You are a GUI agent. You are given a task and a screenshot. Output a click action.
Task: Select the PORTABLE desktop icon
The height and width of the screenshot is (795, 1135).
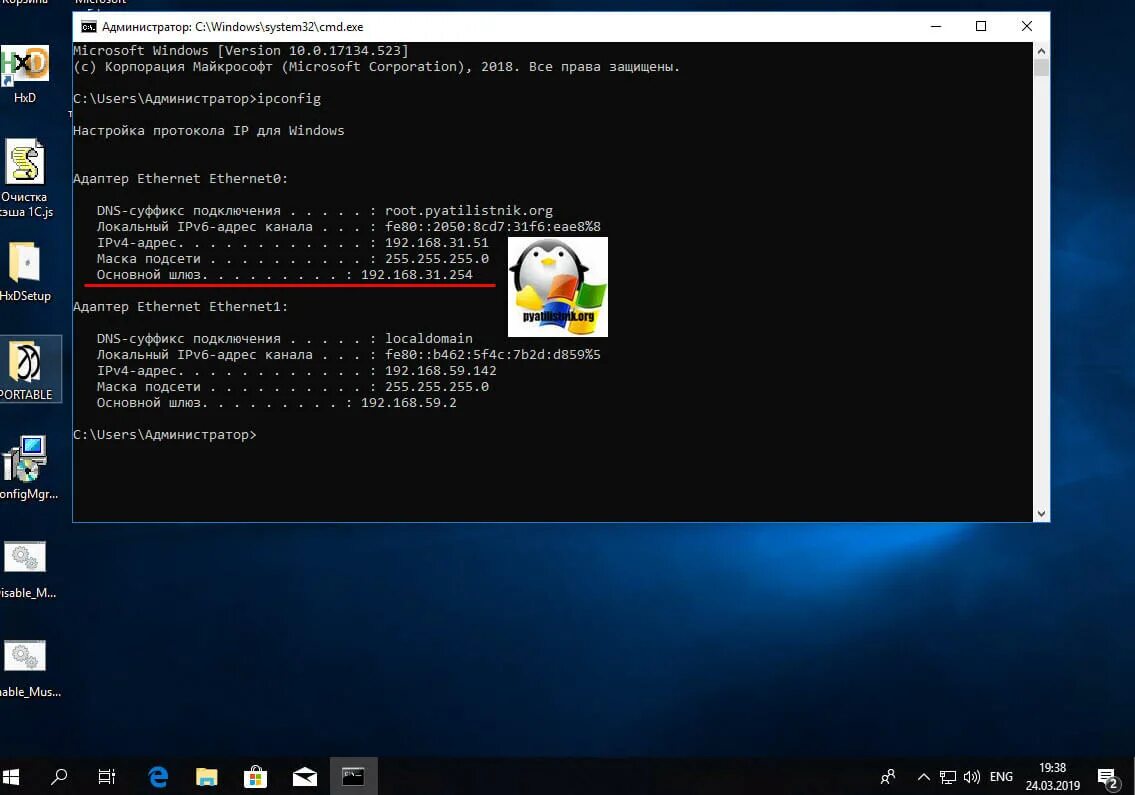coord(28,369)
